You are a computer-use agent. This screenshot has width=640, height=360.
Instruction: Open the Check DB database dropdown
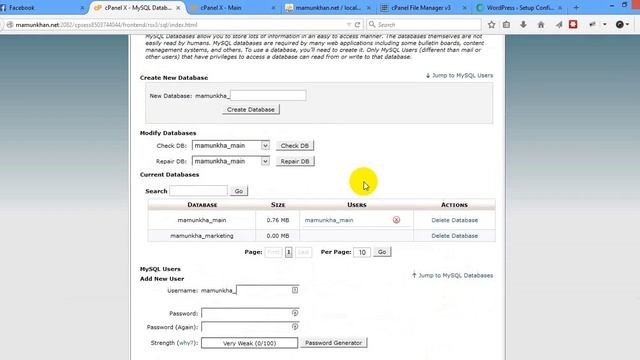265,146
